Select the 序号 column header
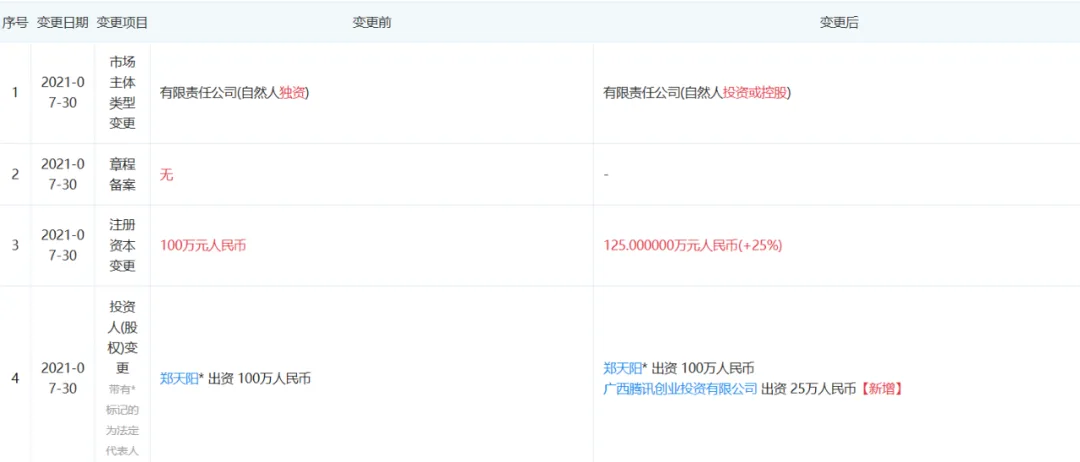 coord(14,22)
